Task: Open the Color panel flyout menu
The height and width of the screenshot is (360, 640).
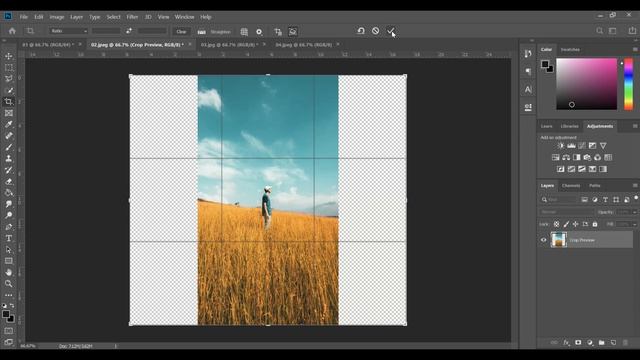Action: [x=635, y=49]
